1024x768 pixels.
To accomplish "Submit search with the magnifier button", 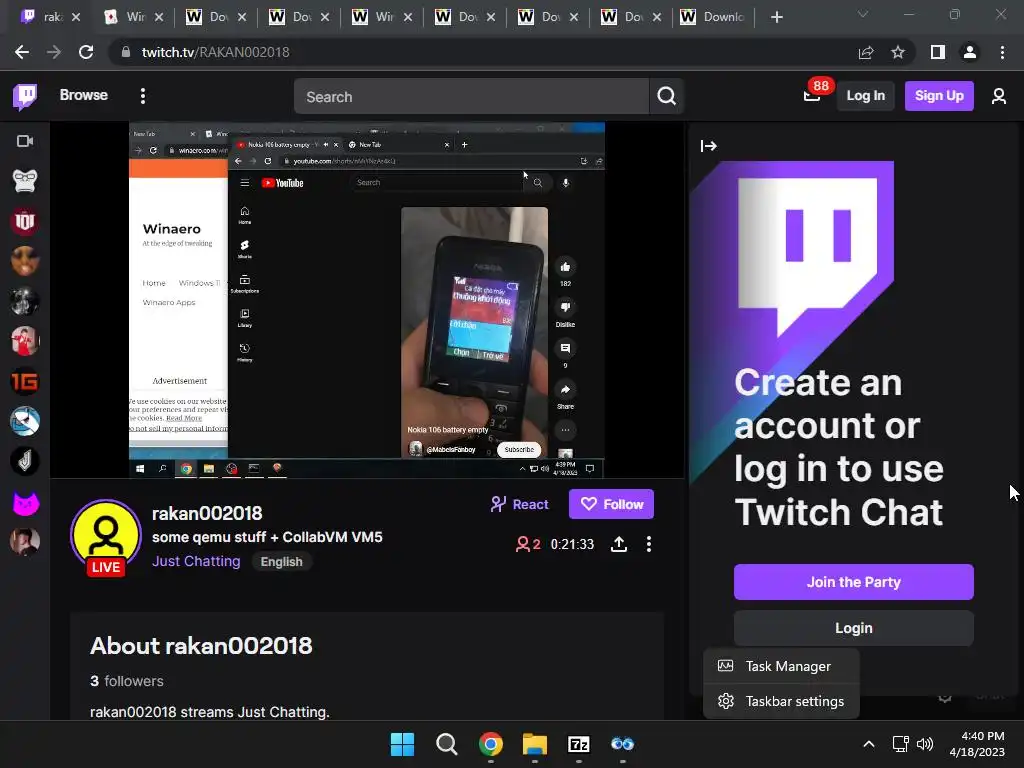I will coord(666,97).
